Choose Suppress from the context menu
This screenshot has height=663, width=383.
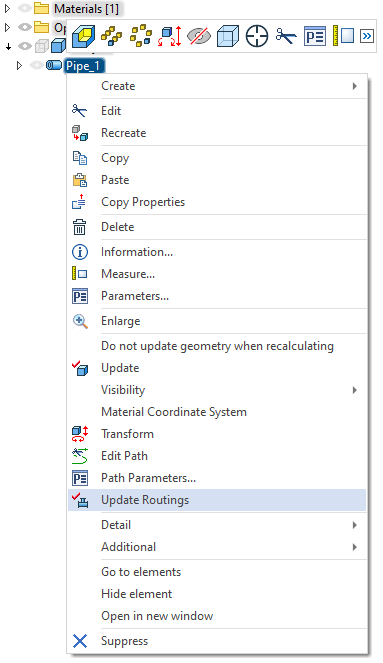coord(217,641)
